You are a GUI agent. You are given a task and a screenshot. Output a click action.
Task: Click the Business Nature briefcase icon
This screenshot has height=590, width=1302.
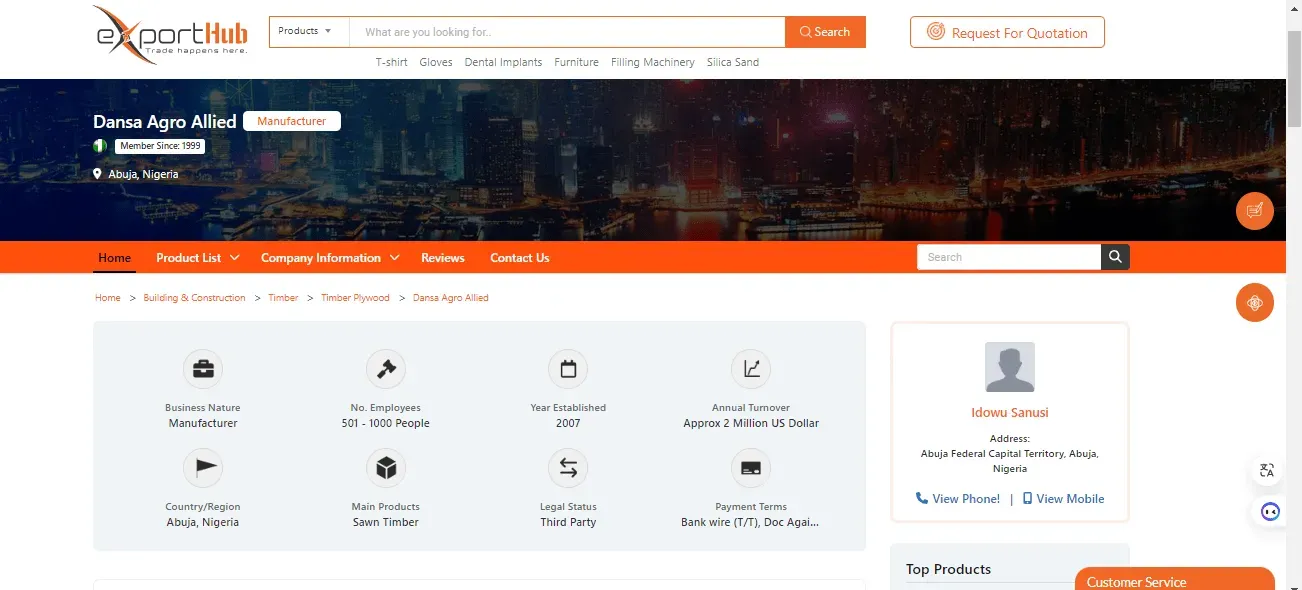(x=203, y=369)
